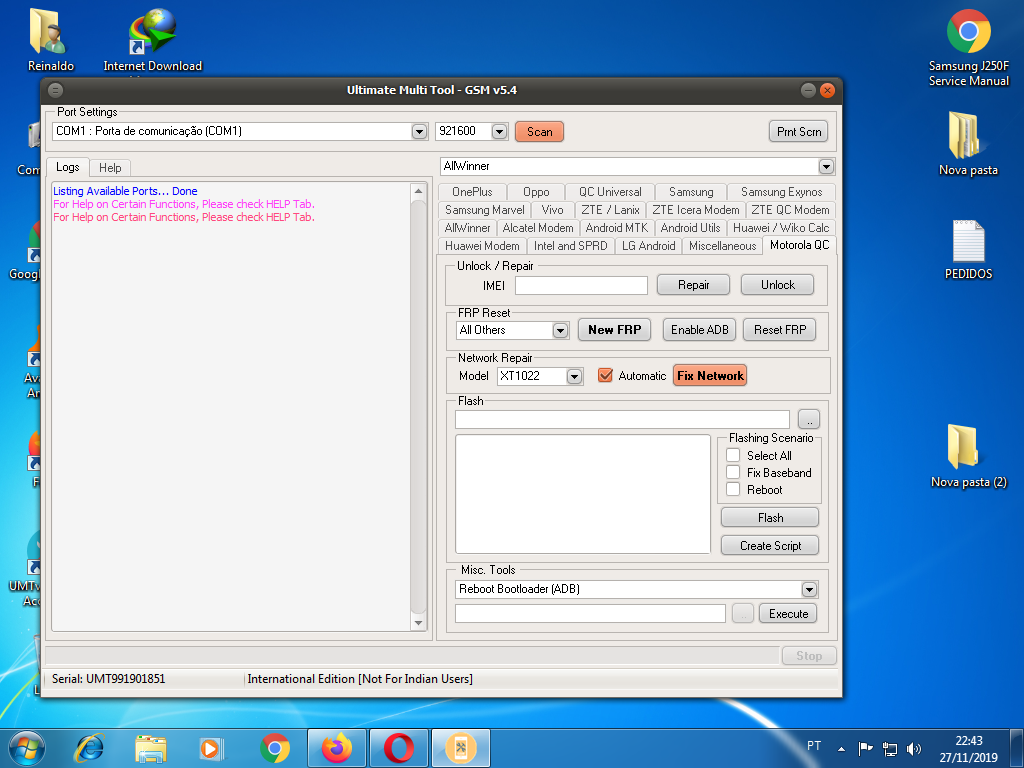
Task: Select the Logs tab
Action: [x=67, y=167]
